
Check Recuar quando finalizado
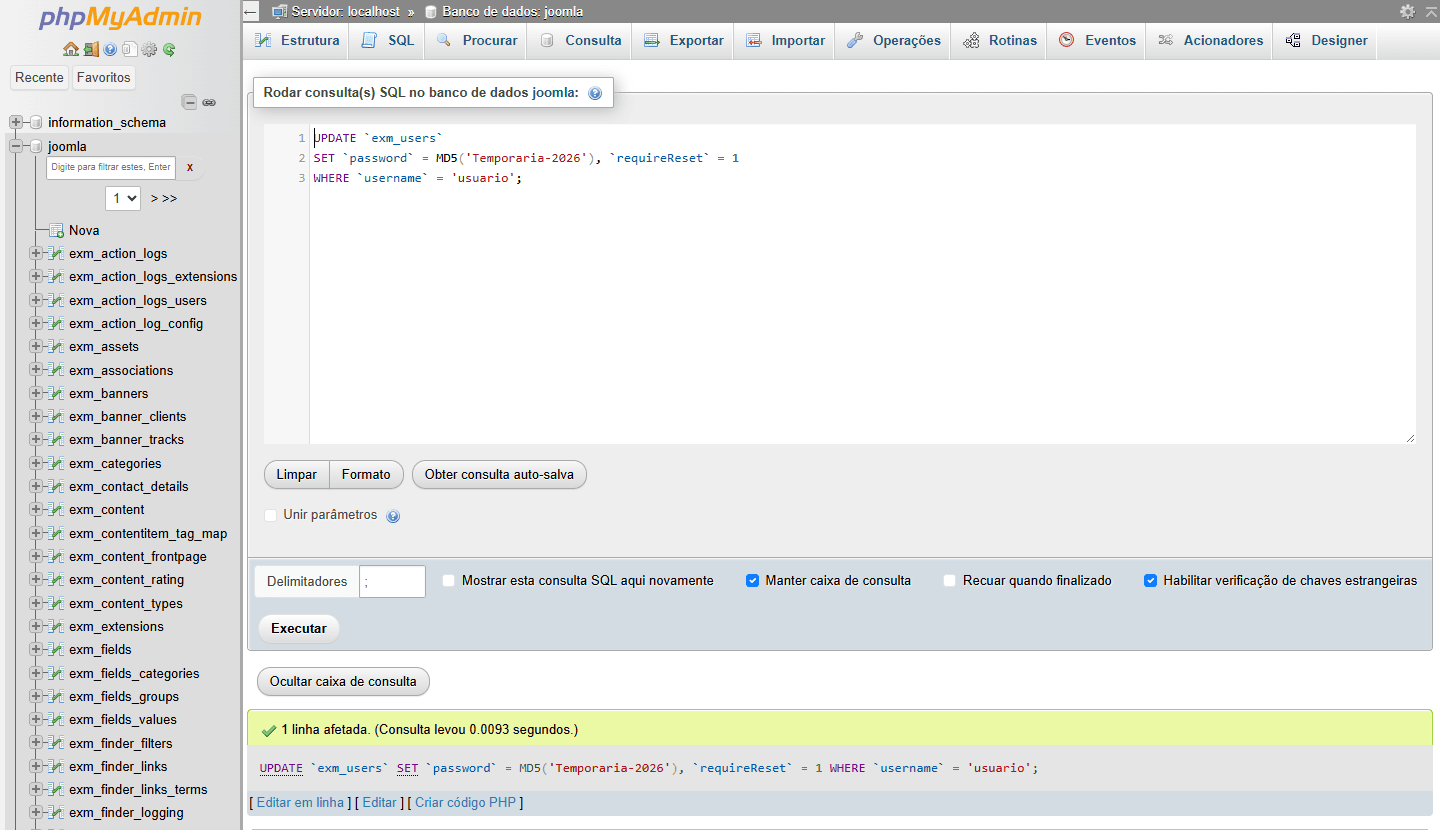click(x=950, y=580)
